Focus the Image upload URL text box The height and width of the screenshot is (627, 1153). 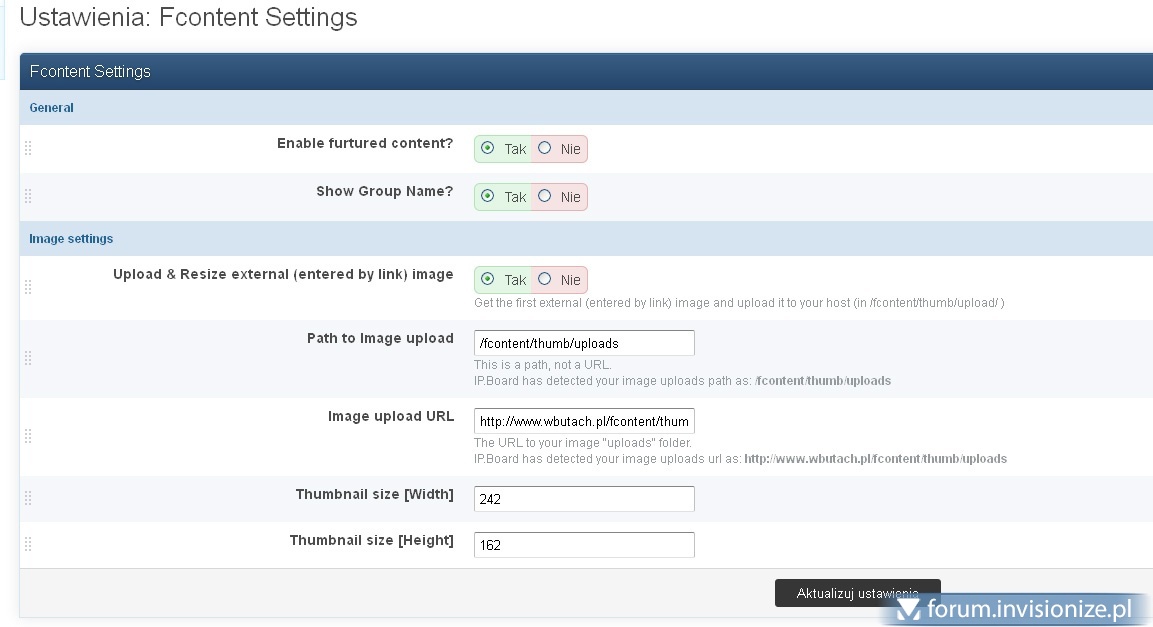pos(583,421)
